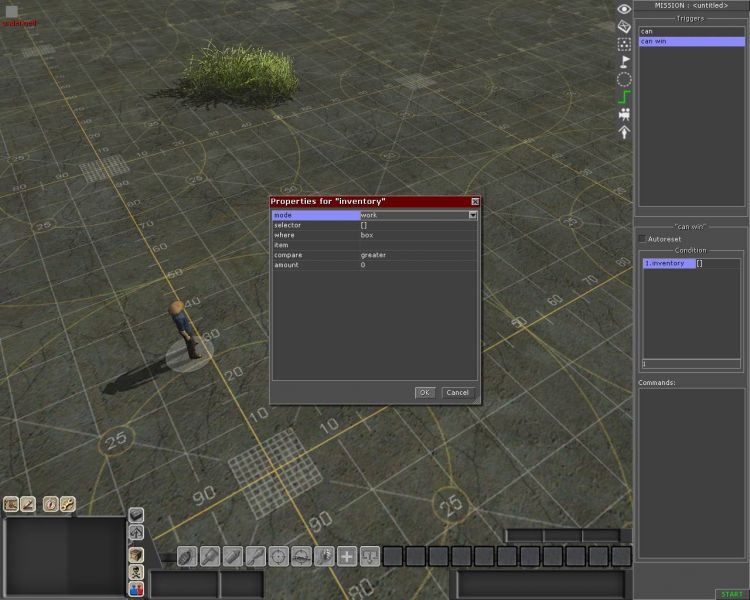This screenshot has height=600, width=750.
Task: Select the flag waypoint tool
Action: point(624,62)
